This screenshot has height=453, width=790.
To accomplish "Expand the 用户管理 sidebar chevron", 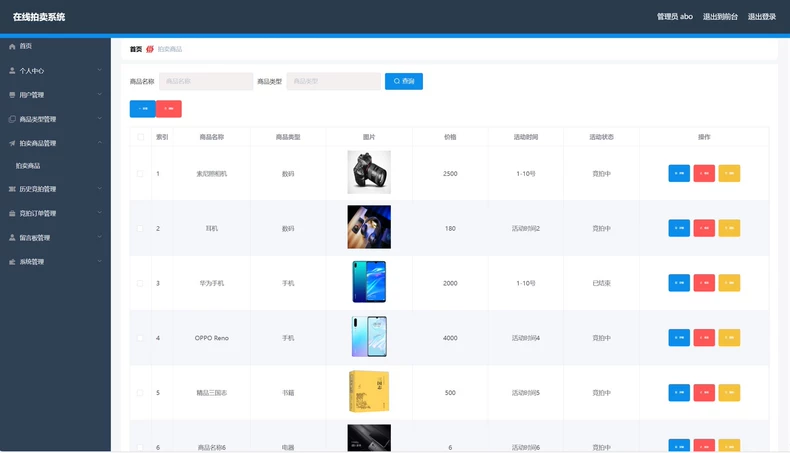I will coord(99,94).
